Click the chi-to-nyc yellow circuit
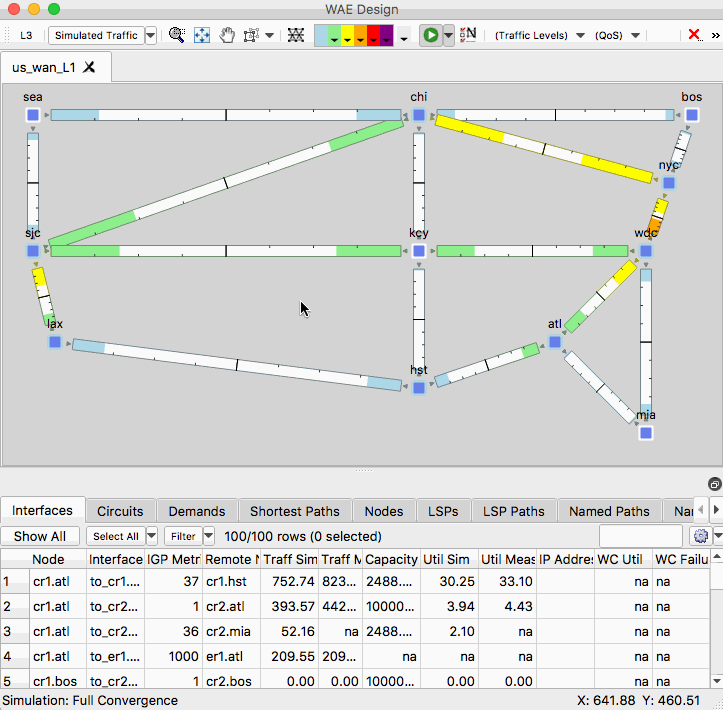723x710 pixels. click(544, 149)
